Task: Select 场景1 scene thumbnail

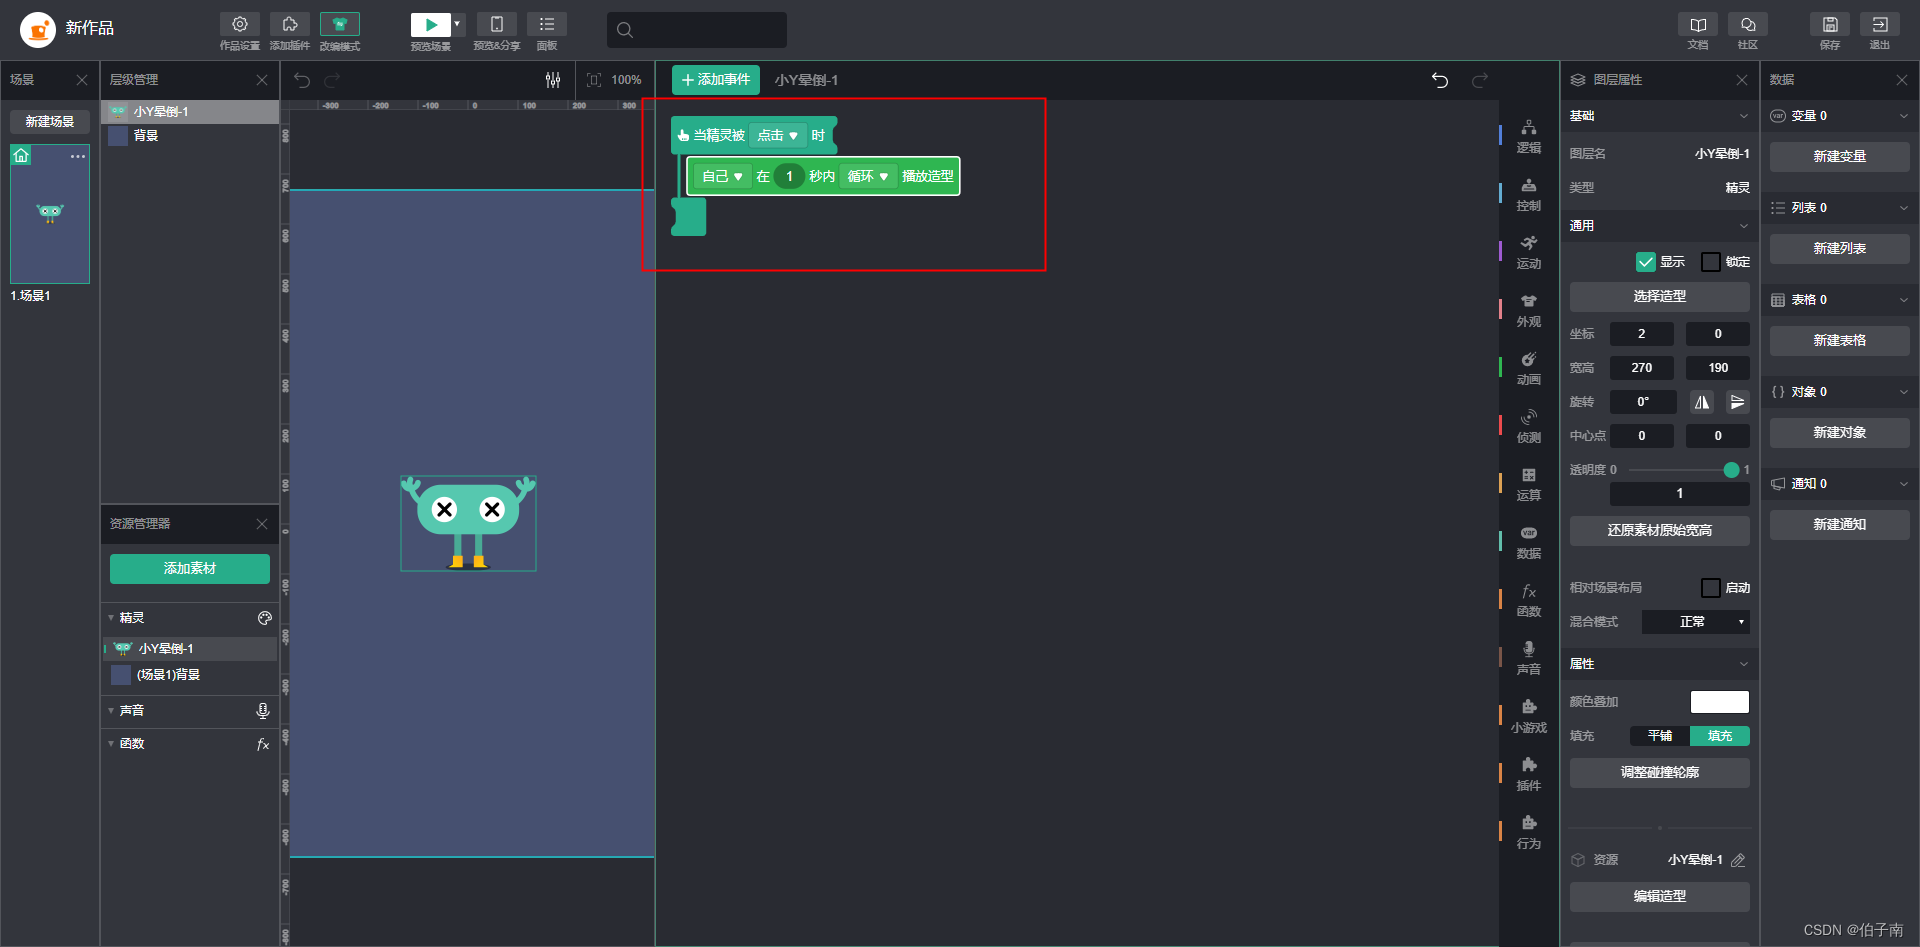Action: (50, 214)
